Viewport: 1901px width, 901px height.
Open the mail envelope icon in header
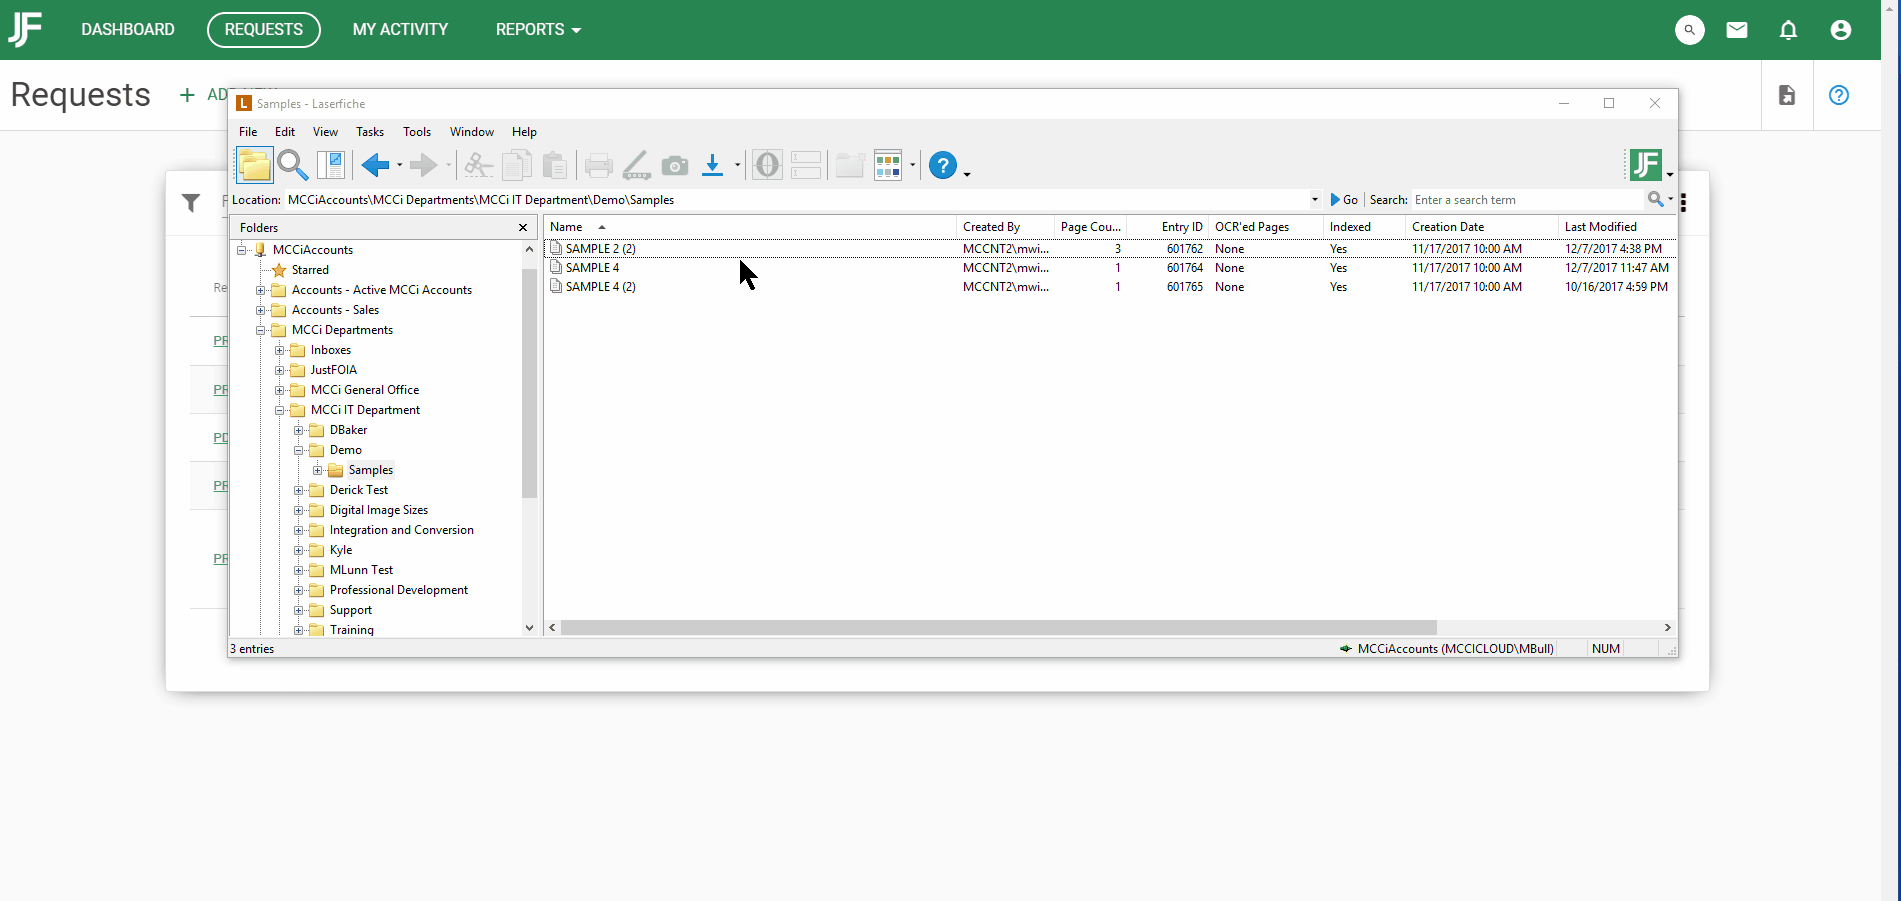click(1737, 30)
